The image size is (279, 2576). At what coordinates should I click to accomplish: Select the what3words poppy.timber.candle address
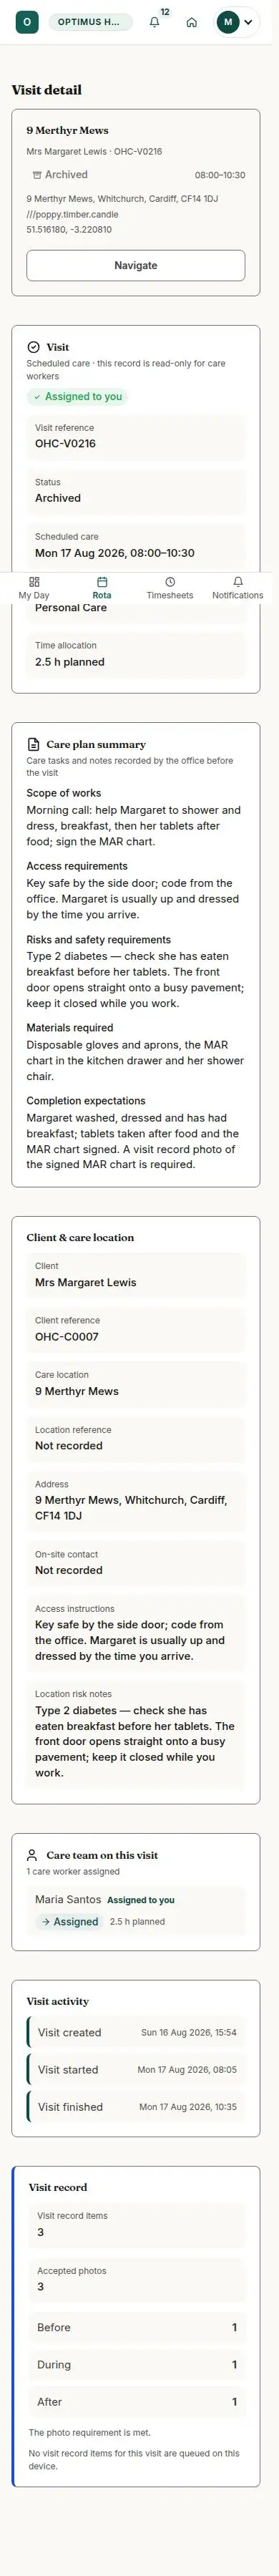coord(72,214)
